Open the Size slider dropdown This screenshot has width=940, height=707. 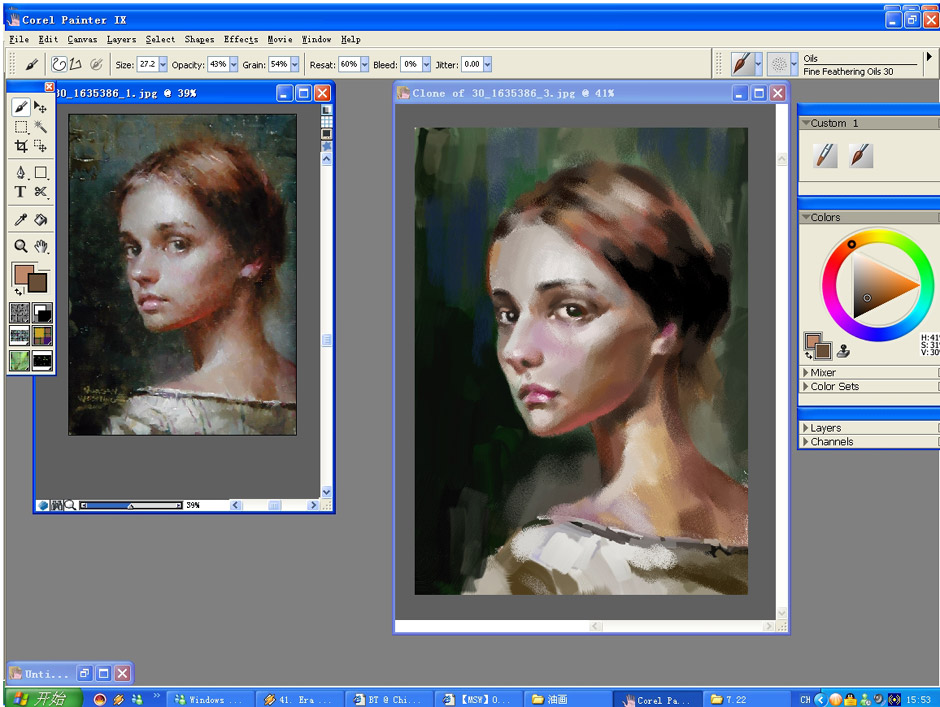pyautogui.click(x=163, y=64)
